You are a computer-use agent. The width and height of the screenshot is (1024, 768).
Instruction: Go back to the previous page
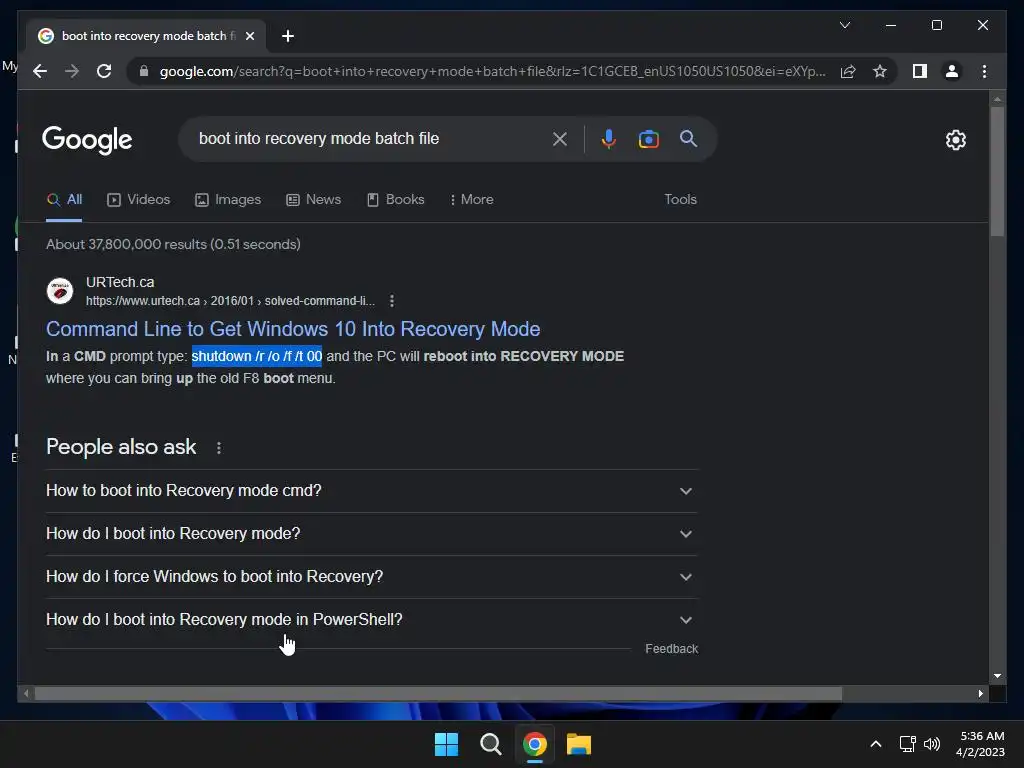pos(40,71)
